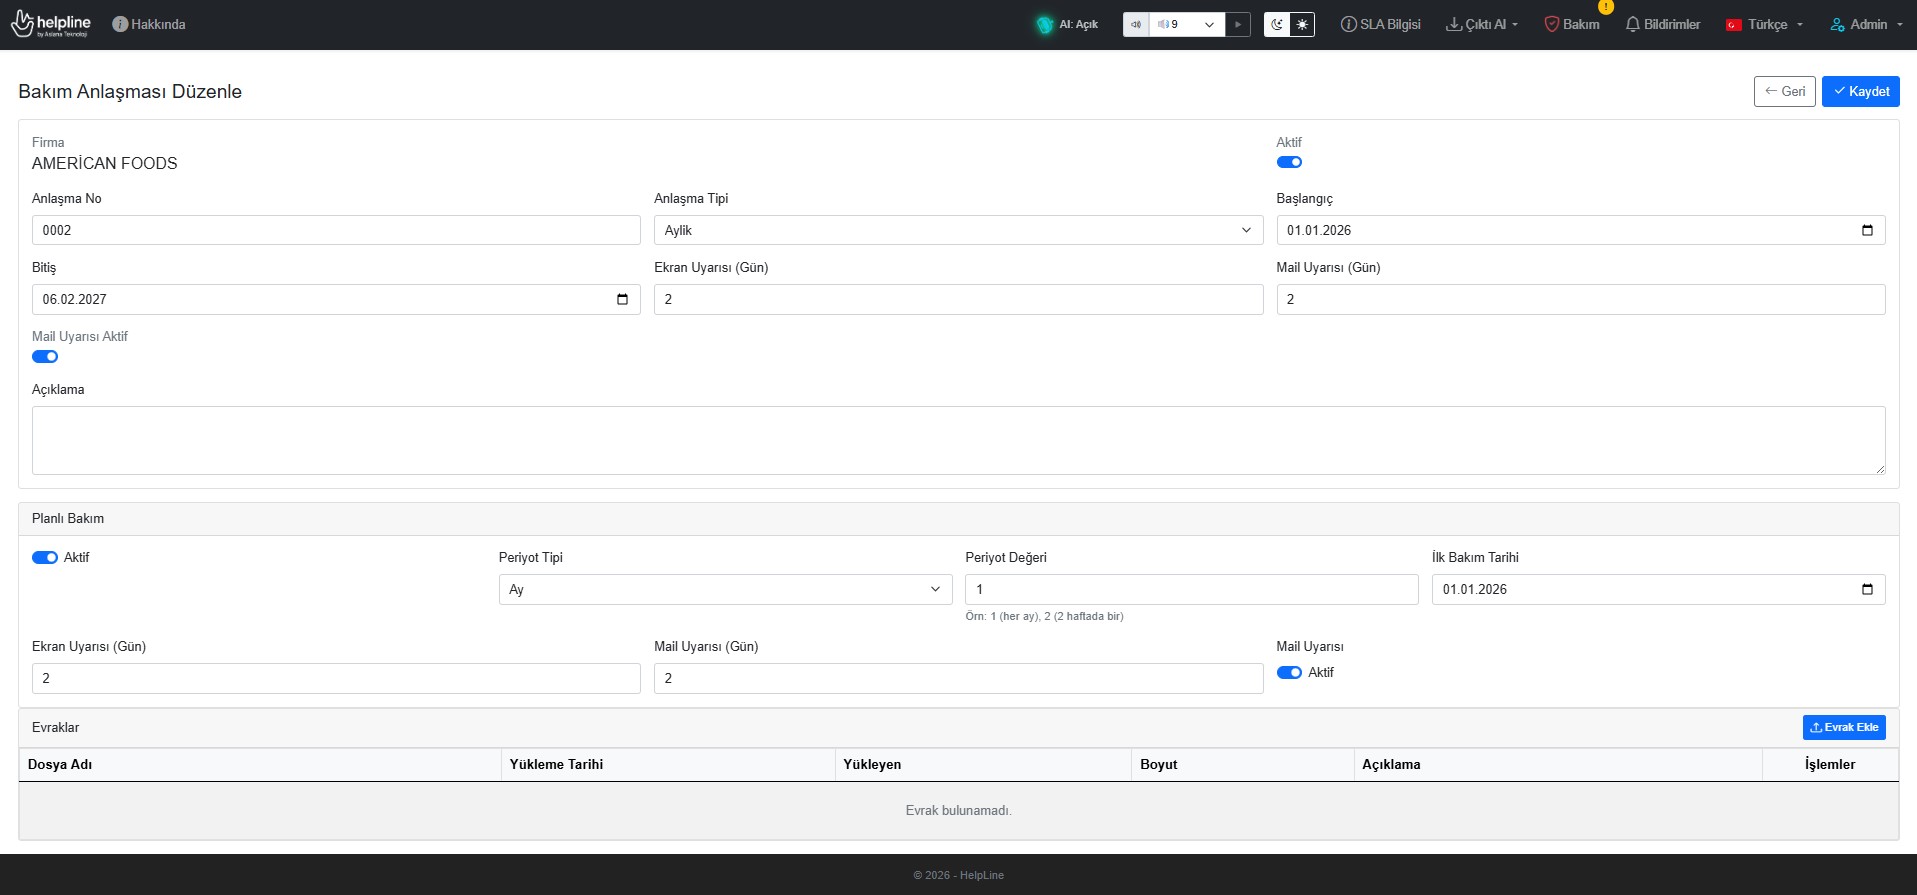Open the Admin user menu
The height and width of the screenshot is (895, 1917).
pyautogui.click(x=1866, y=25)
